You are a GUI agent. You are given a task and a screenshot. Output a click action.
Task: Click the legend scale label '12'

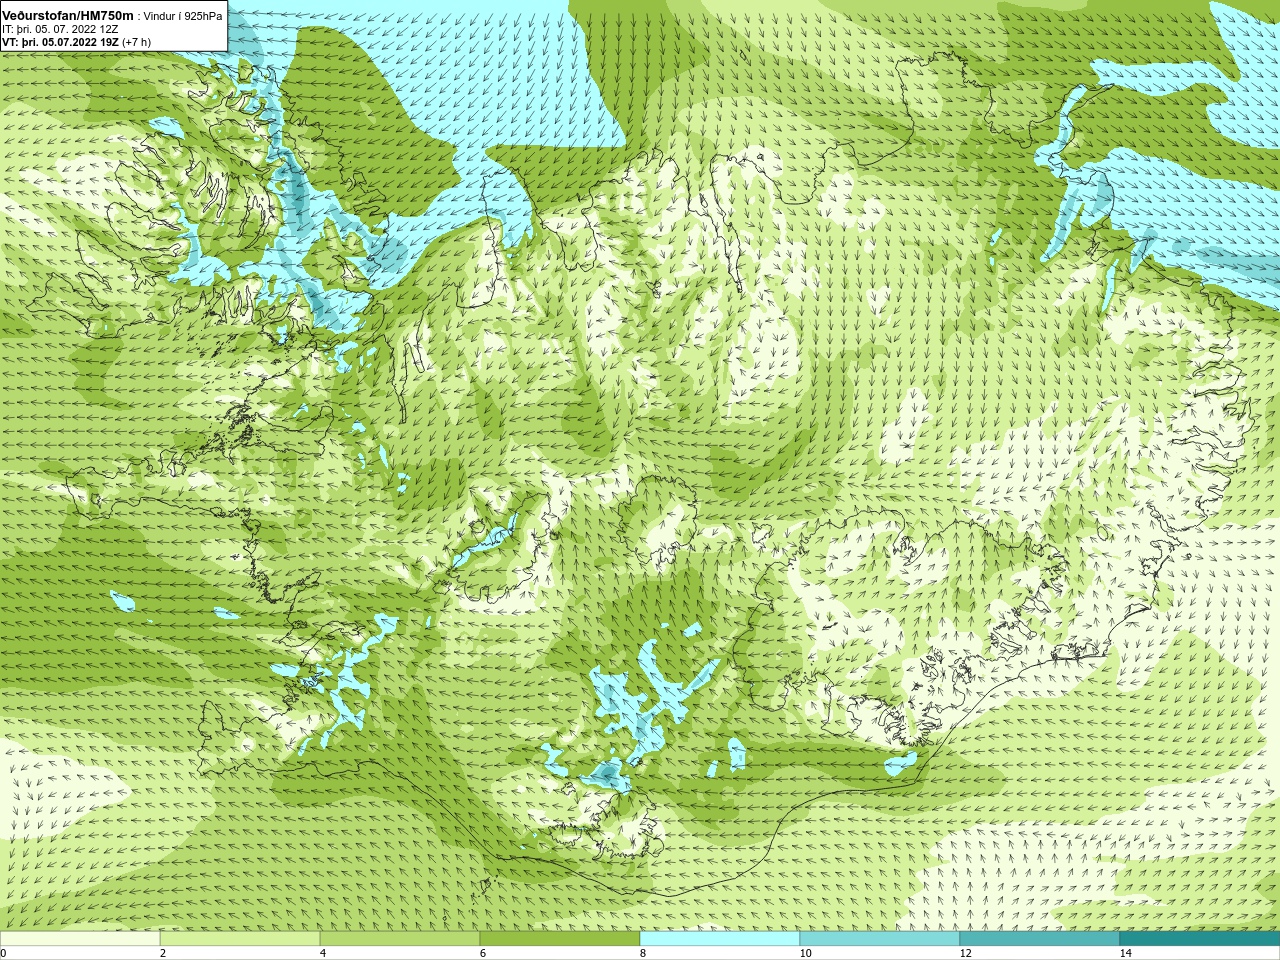(965, 953)
